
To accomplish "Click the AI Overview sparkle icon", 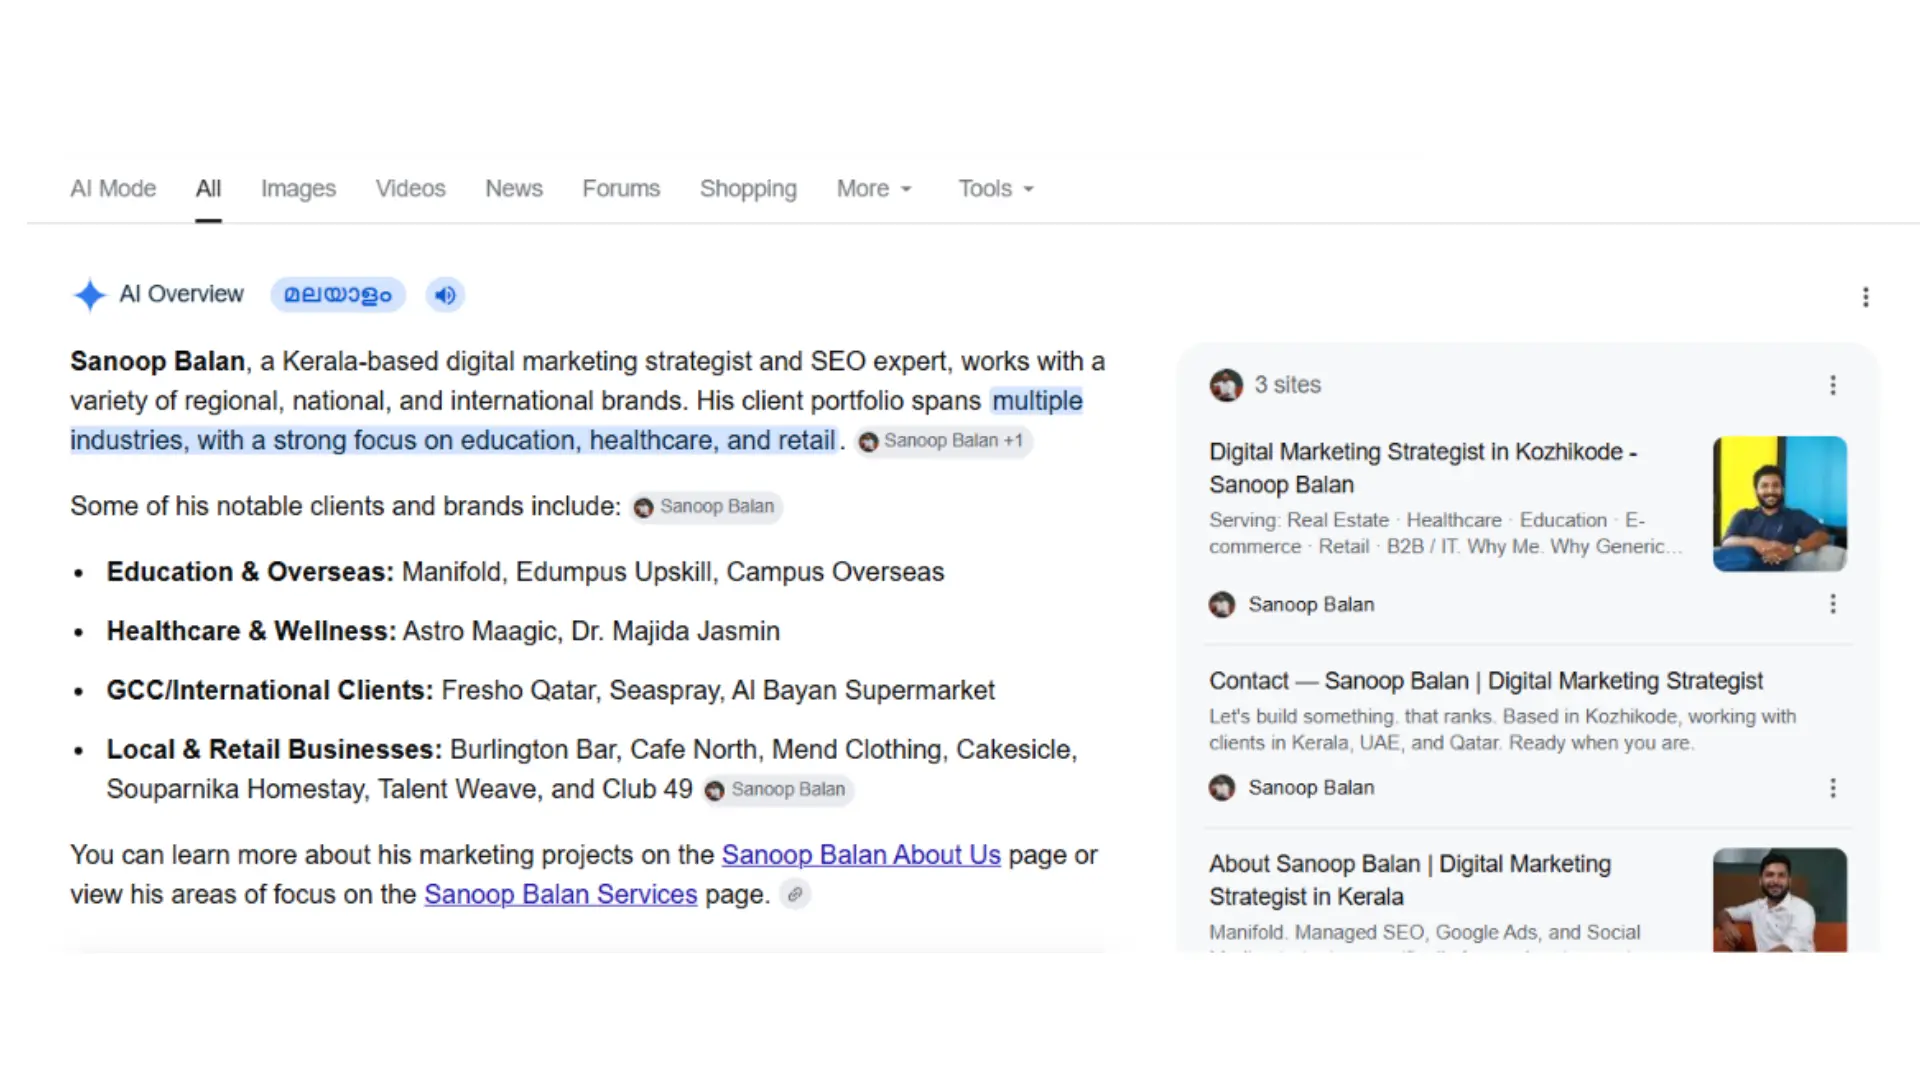I will [x=89, y=295].
